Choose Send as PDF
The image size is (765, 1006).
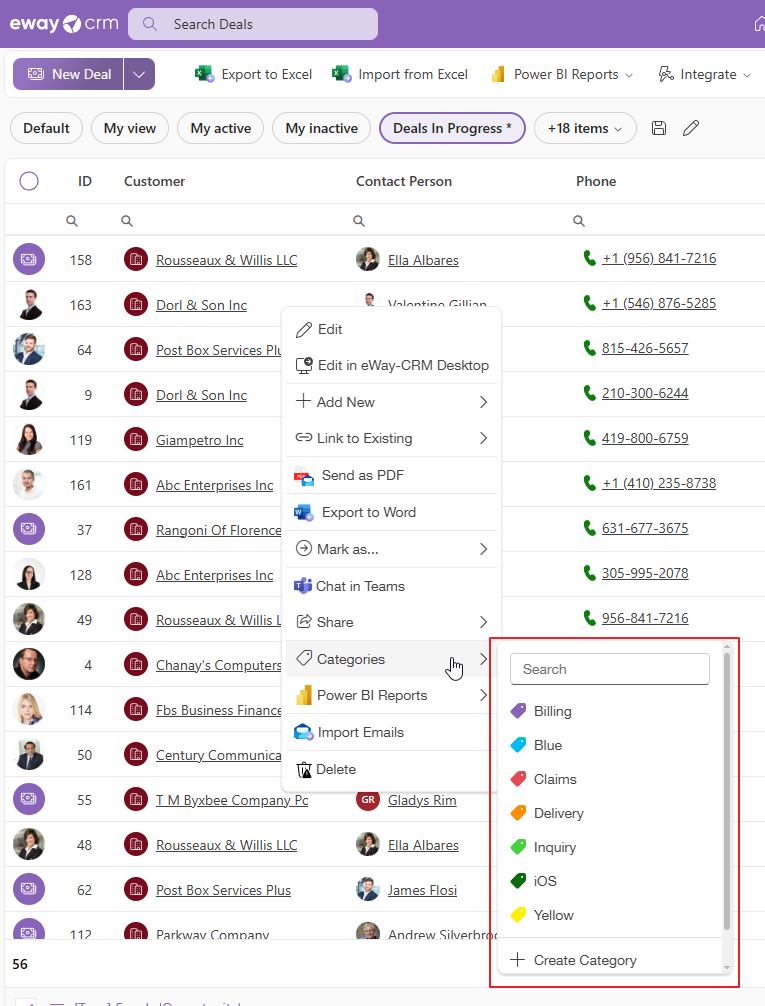[391, 475]
